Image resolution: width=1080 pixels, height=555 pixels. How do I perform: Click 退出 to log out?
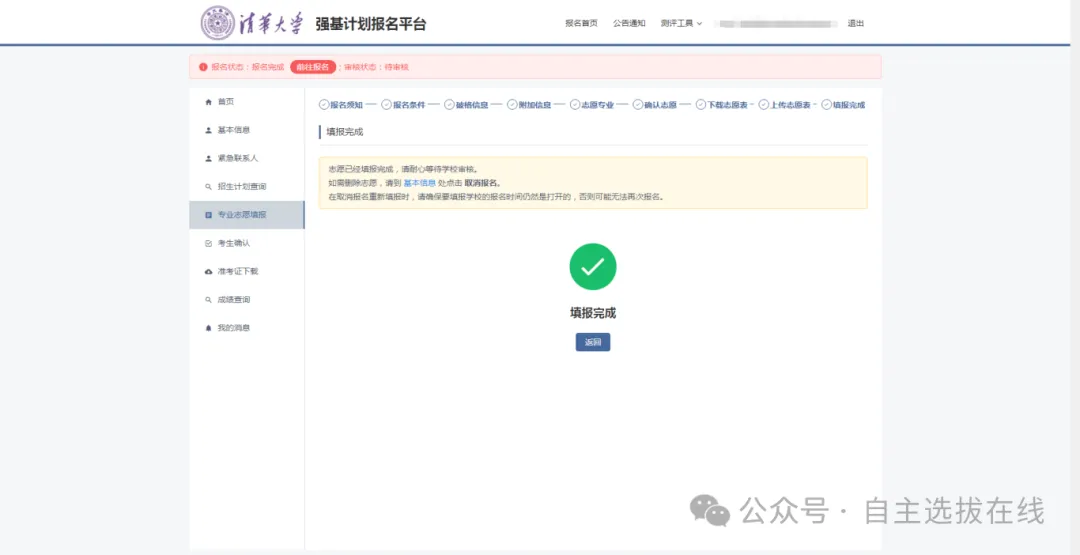pyautogui.click(x=856, y=23)
